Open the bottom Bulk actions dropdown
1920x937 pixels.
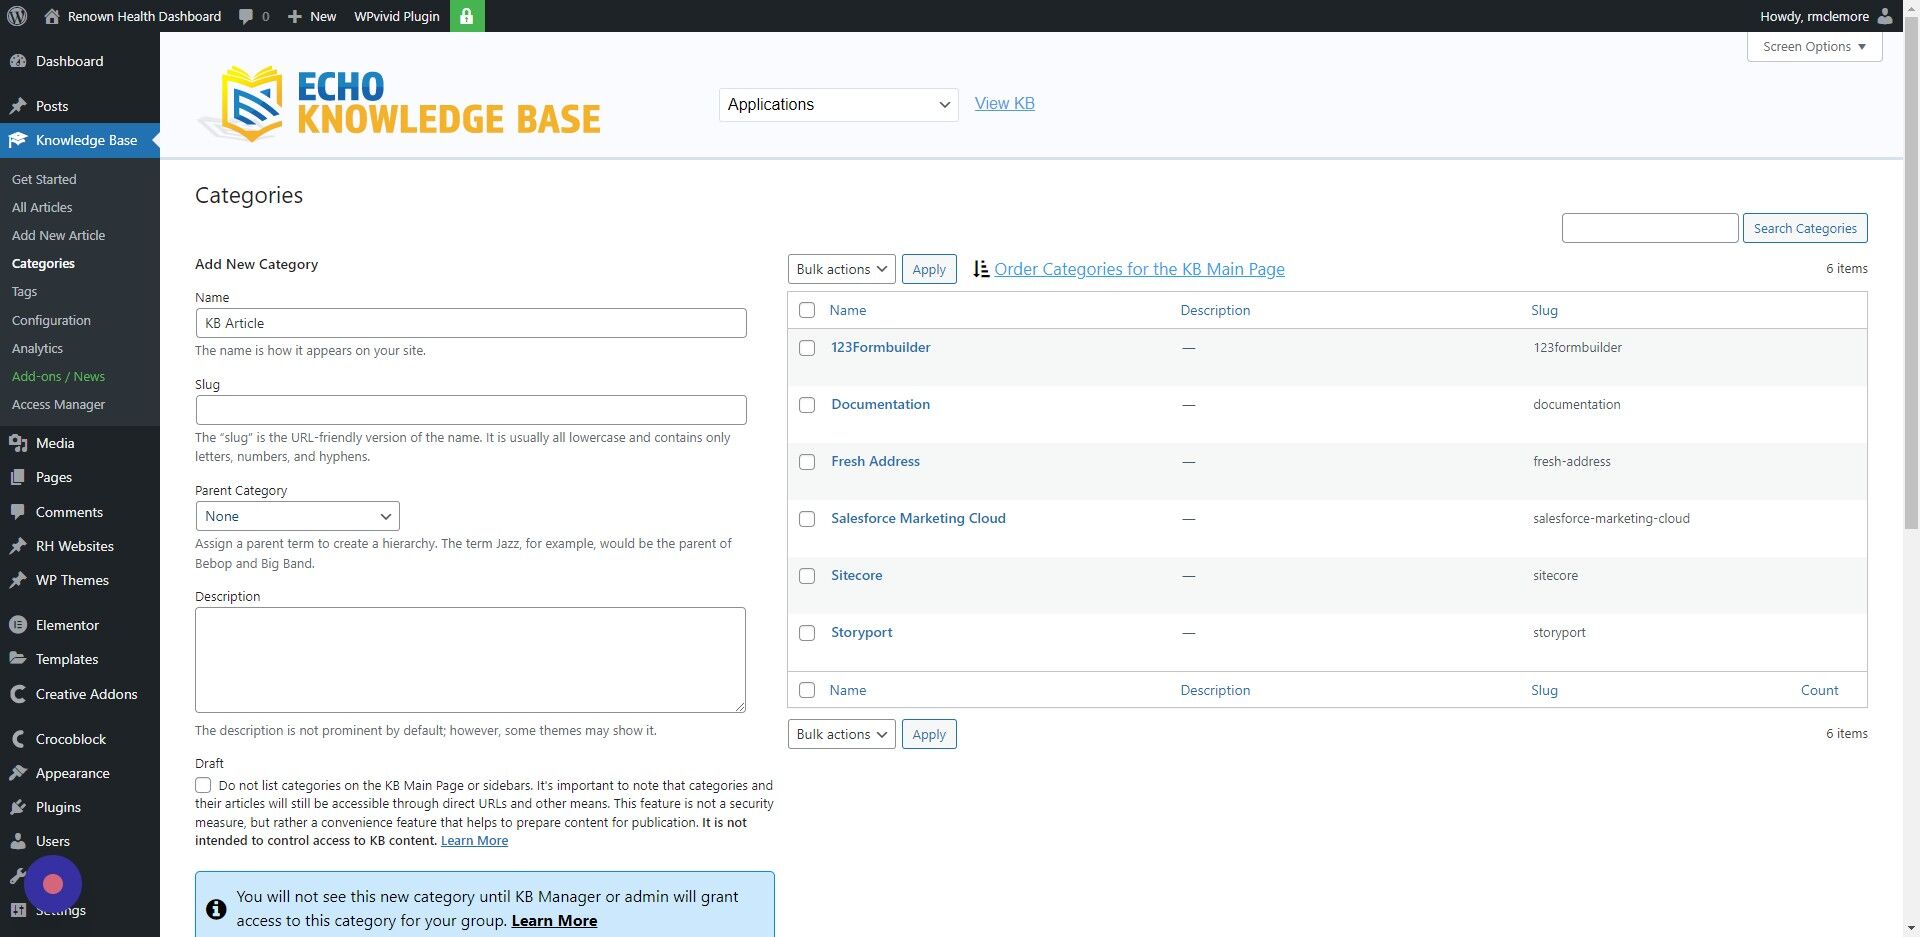click(x=841, y=734)
